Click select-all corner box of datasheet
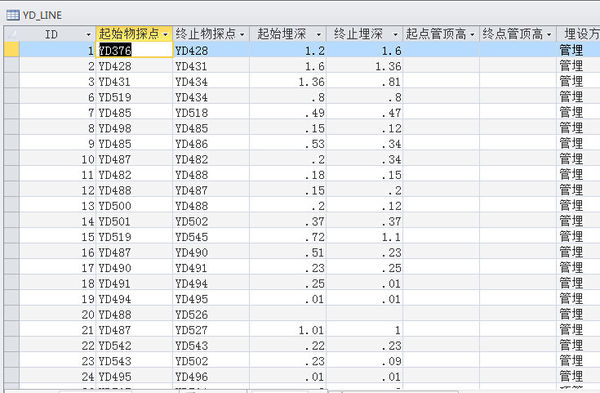 click(x=12, y=34)
